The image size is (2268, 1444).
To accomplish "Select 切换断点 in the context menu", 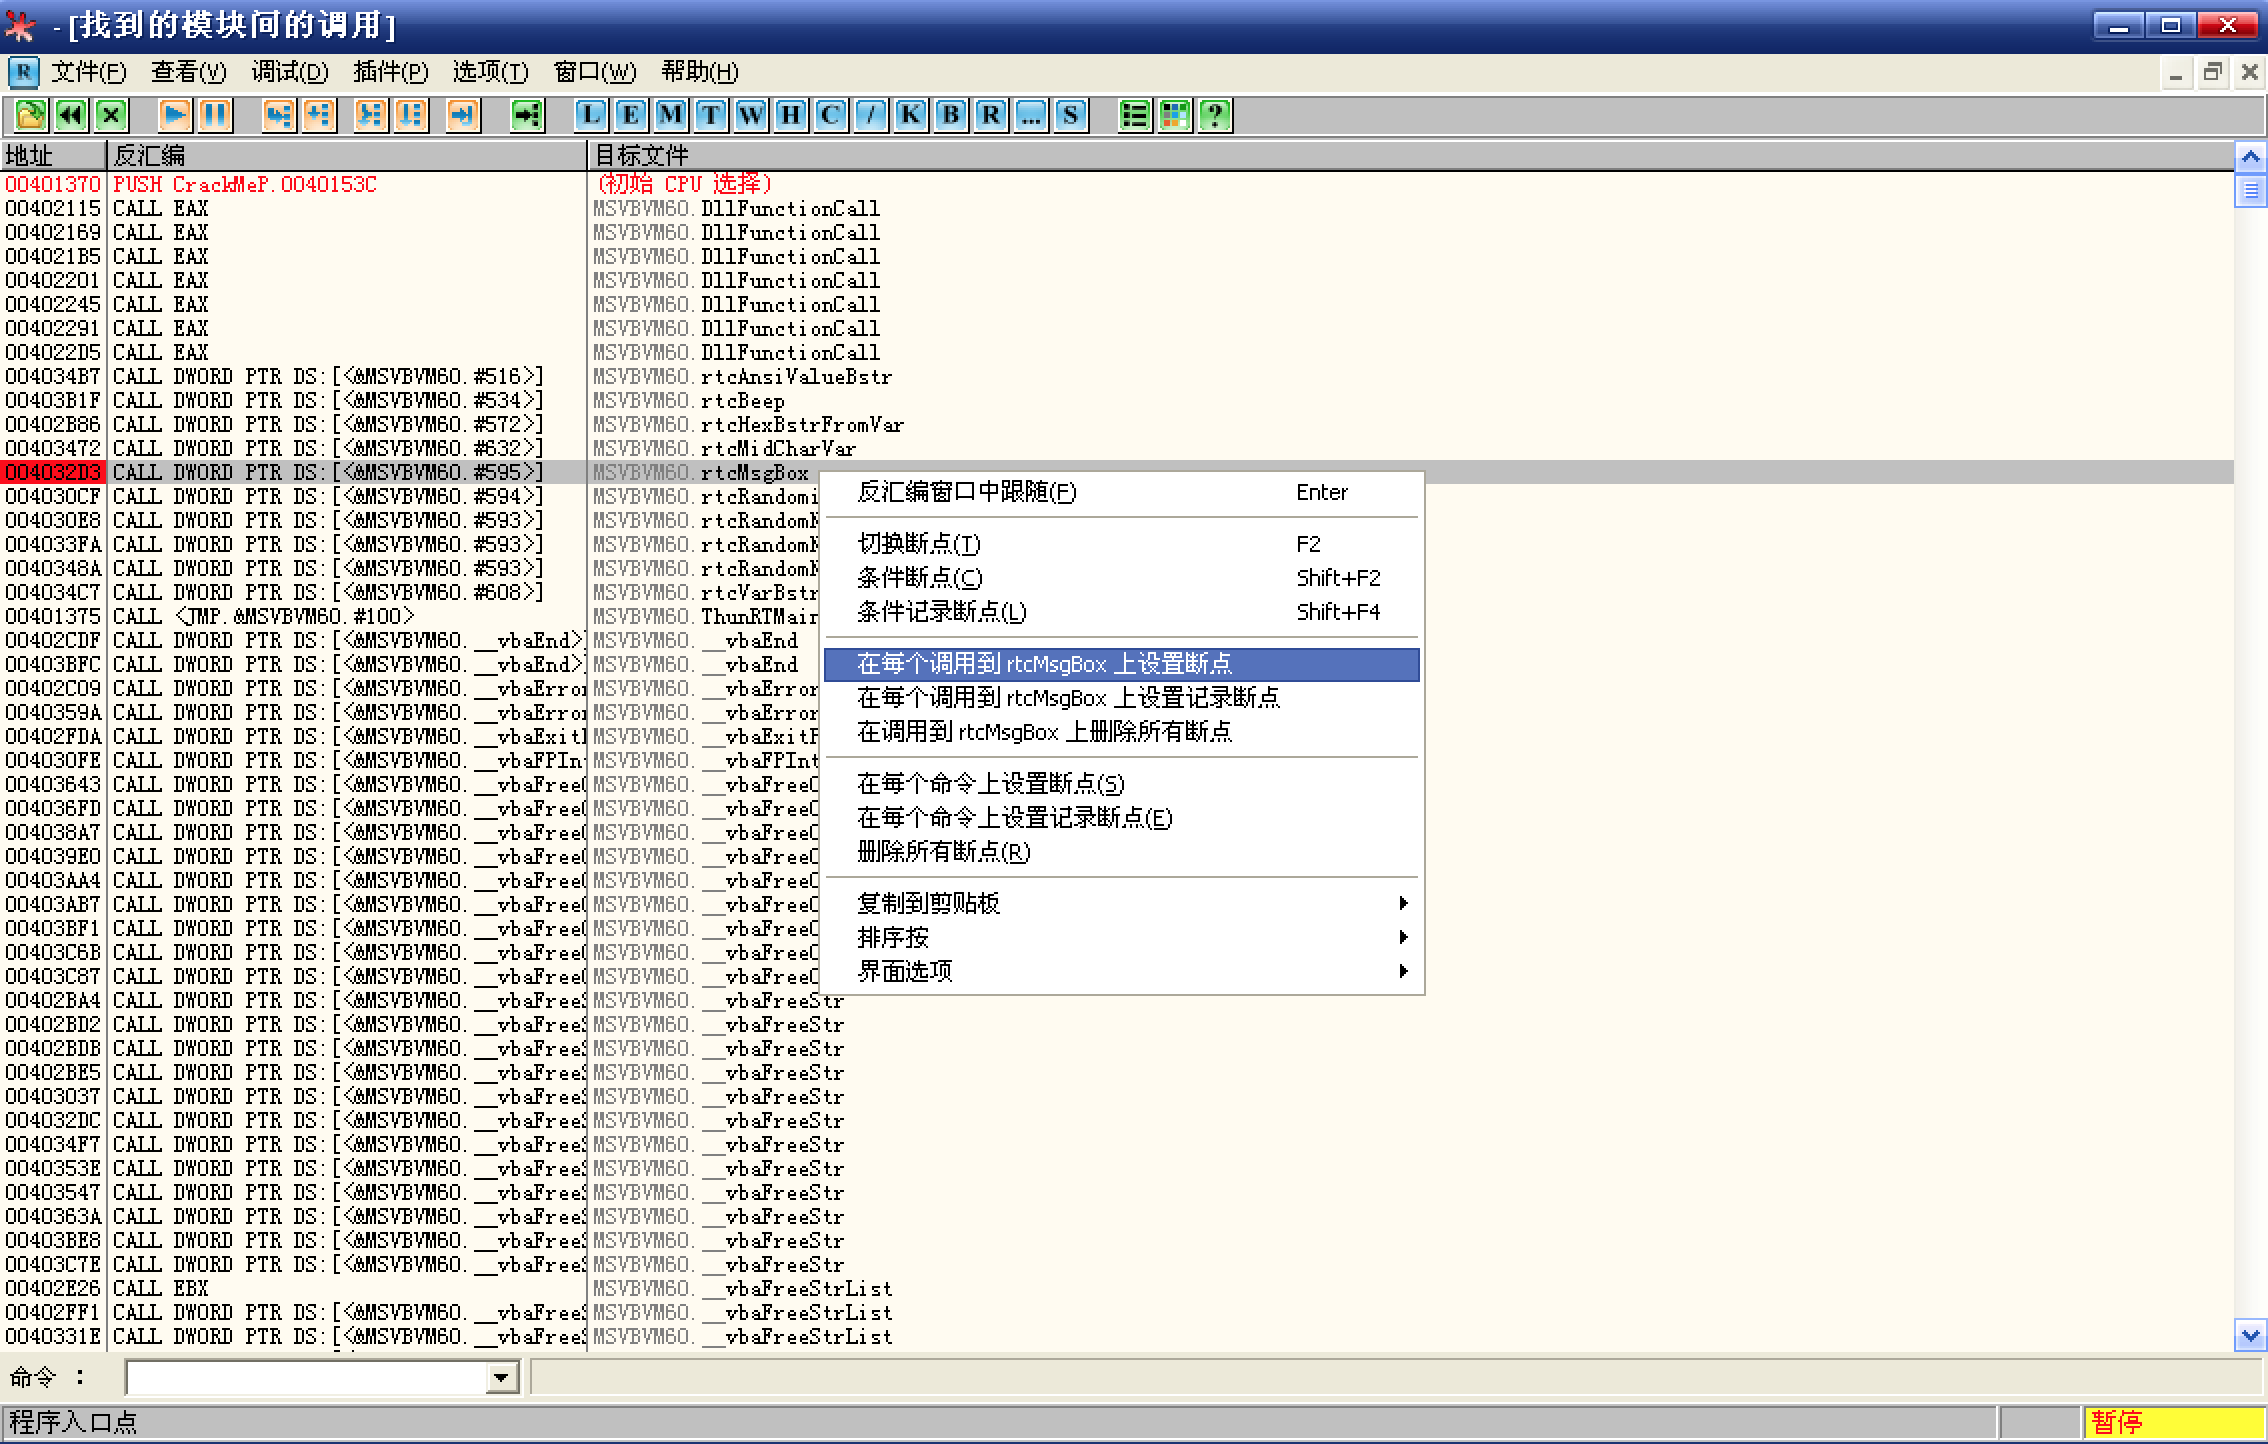I will tap(918, 544).
